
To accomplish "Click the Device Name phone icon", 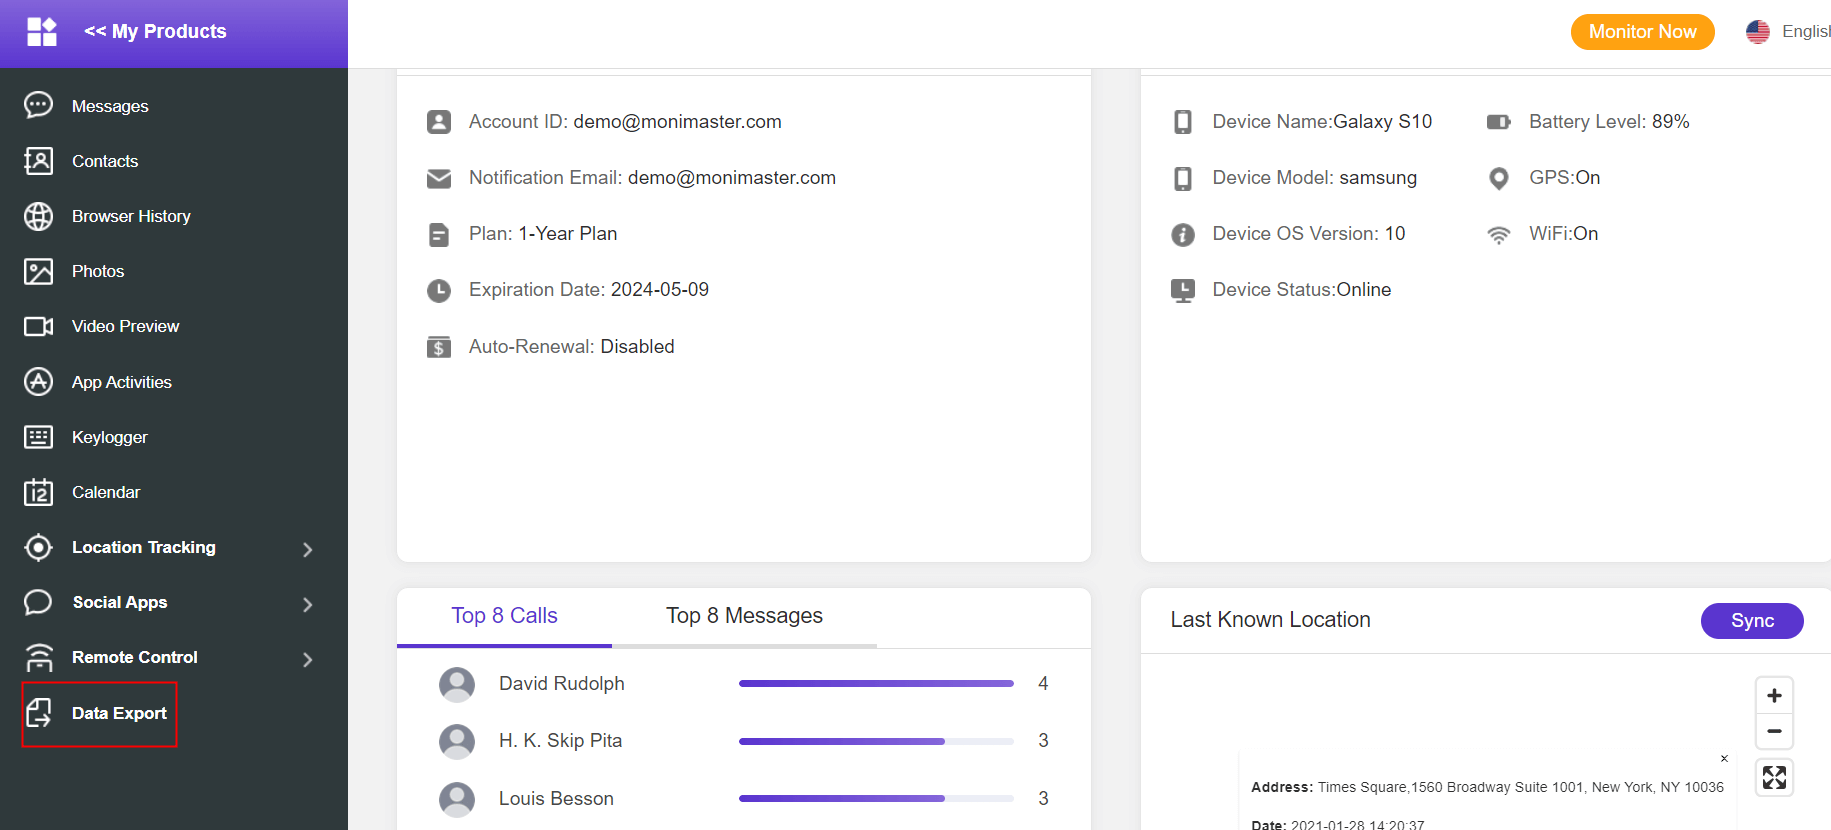I will point(1183,122).
